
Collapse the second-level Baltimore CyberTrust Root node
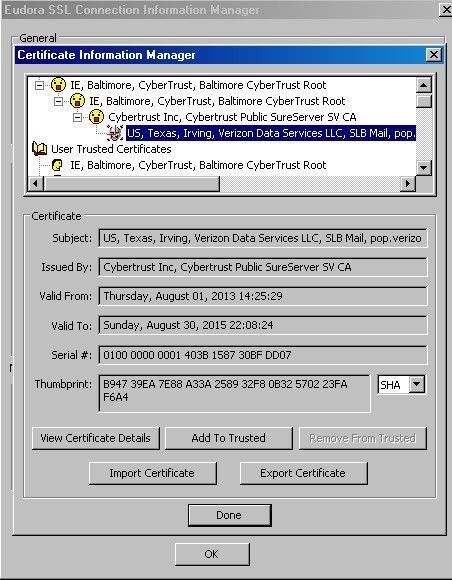(58, 101)
